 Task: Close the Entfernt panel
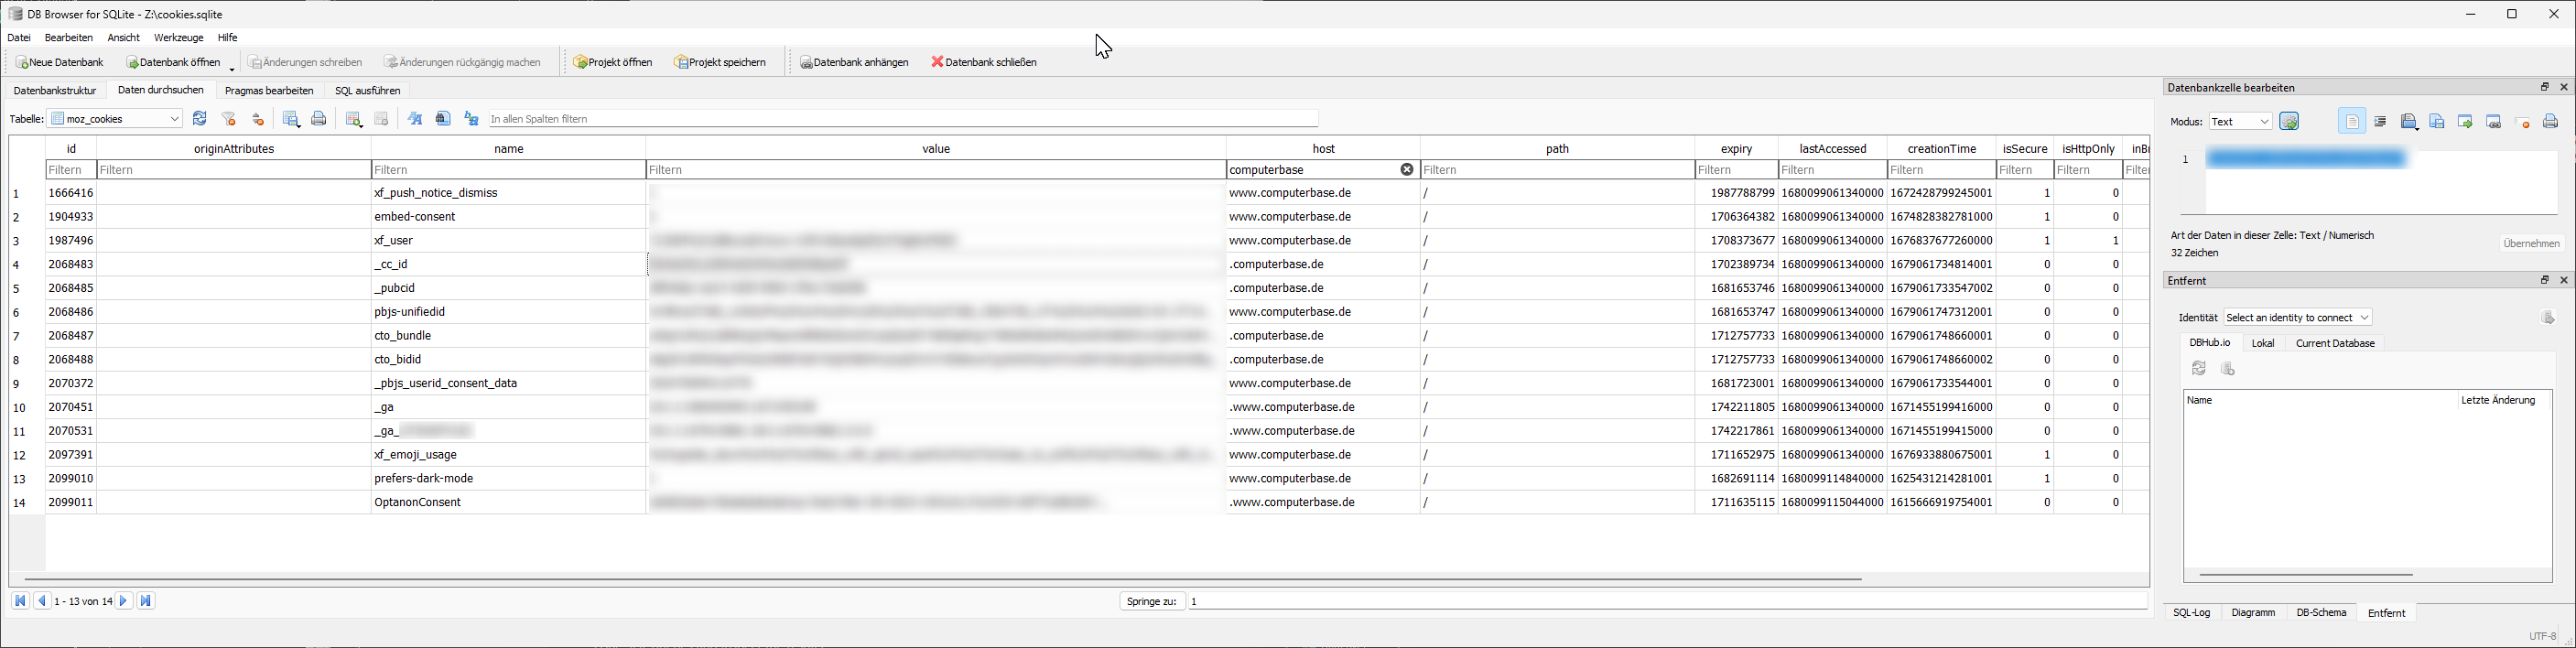(2564, 280)
